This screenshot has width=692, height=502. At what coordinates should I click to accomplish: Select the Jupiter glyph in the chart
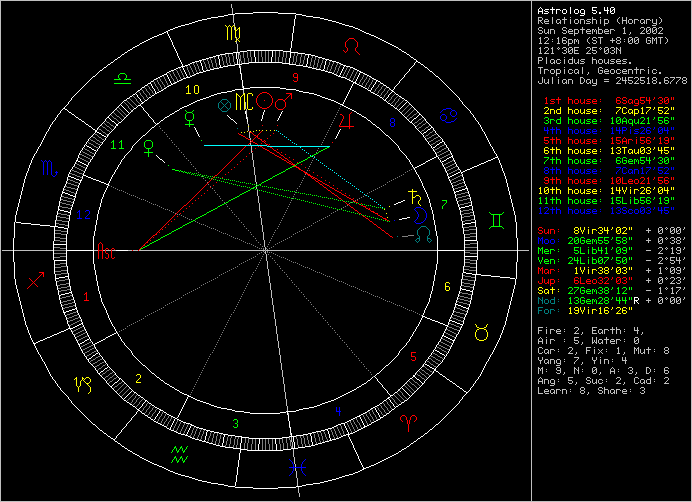tap(345, 122)
